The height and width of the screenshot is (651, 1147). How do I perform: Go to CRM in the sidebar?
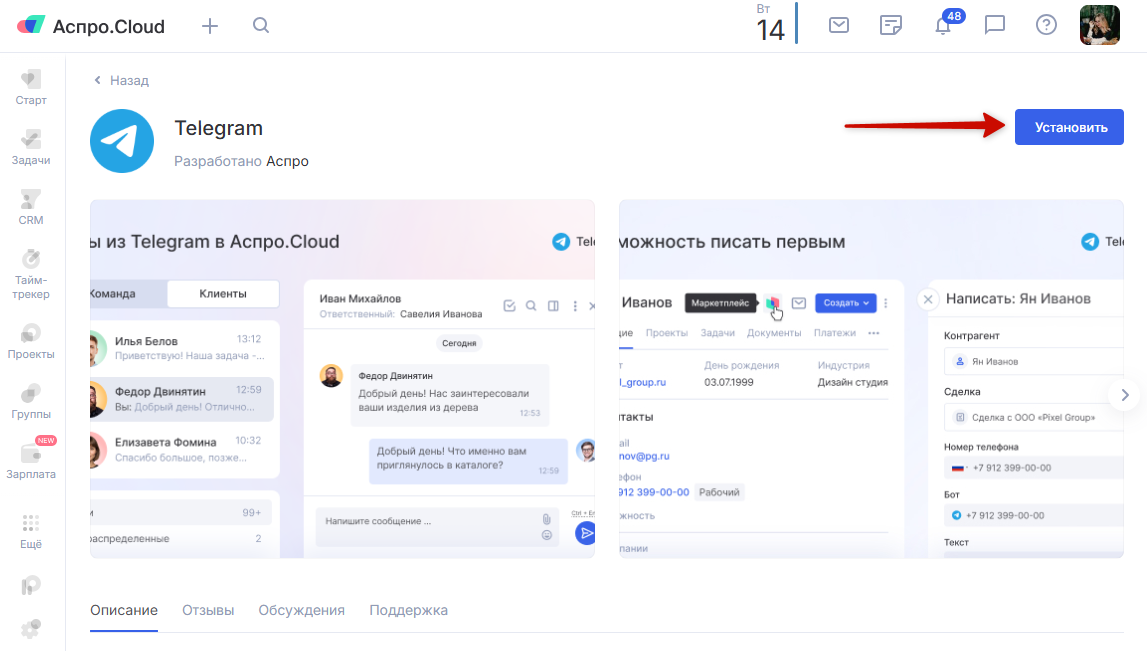(x=31, y=208)
